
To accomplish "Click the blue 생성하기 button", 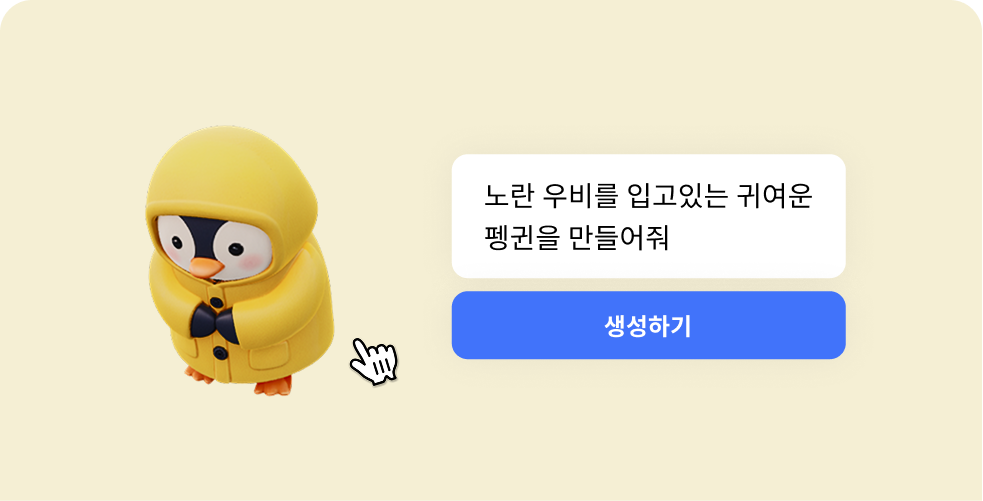I will click(x=648, y=325).
